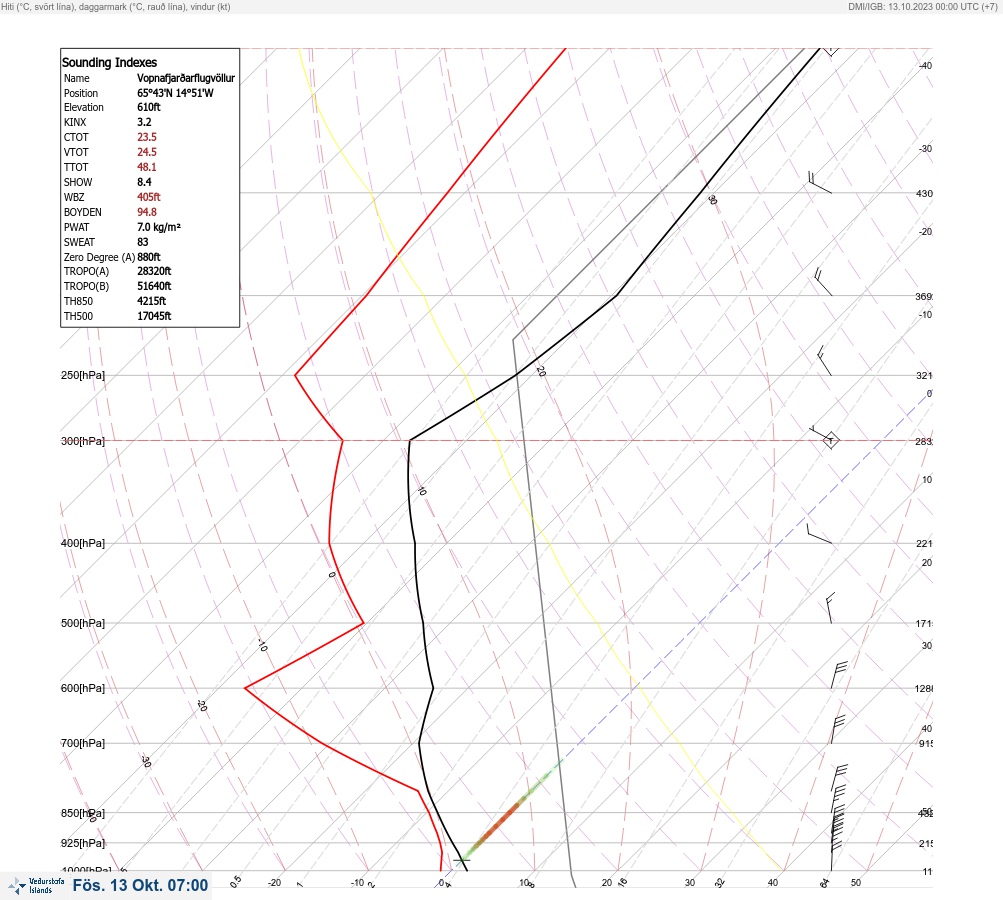The width and height of the screenshot is (1003, 900).
Task: Click the 'Sounding Indexes' heading
Action: (x=109, y=63)
